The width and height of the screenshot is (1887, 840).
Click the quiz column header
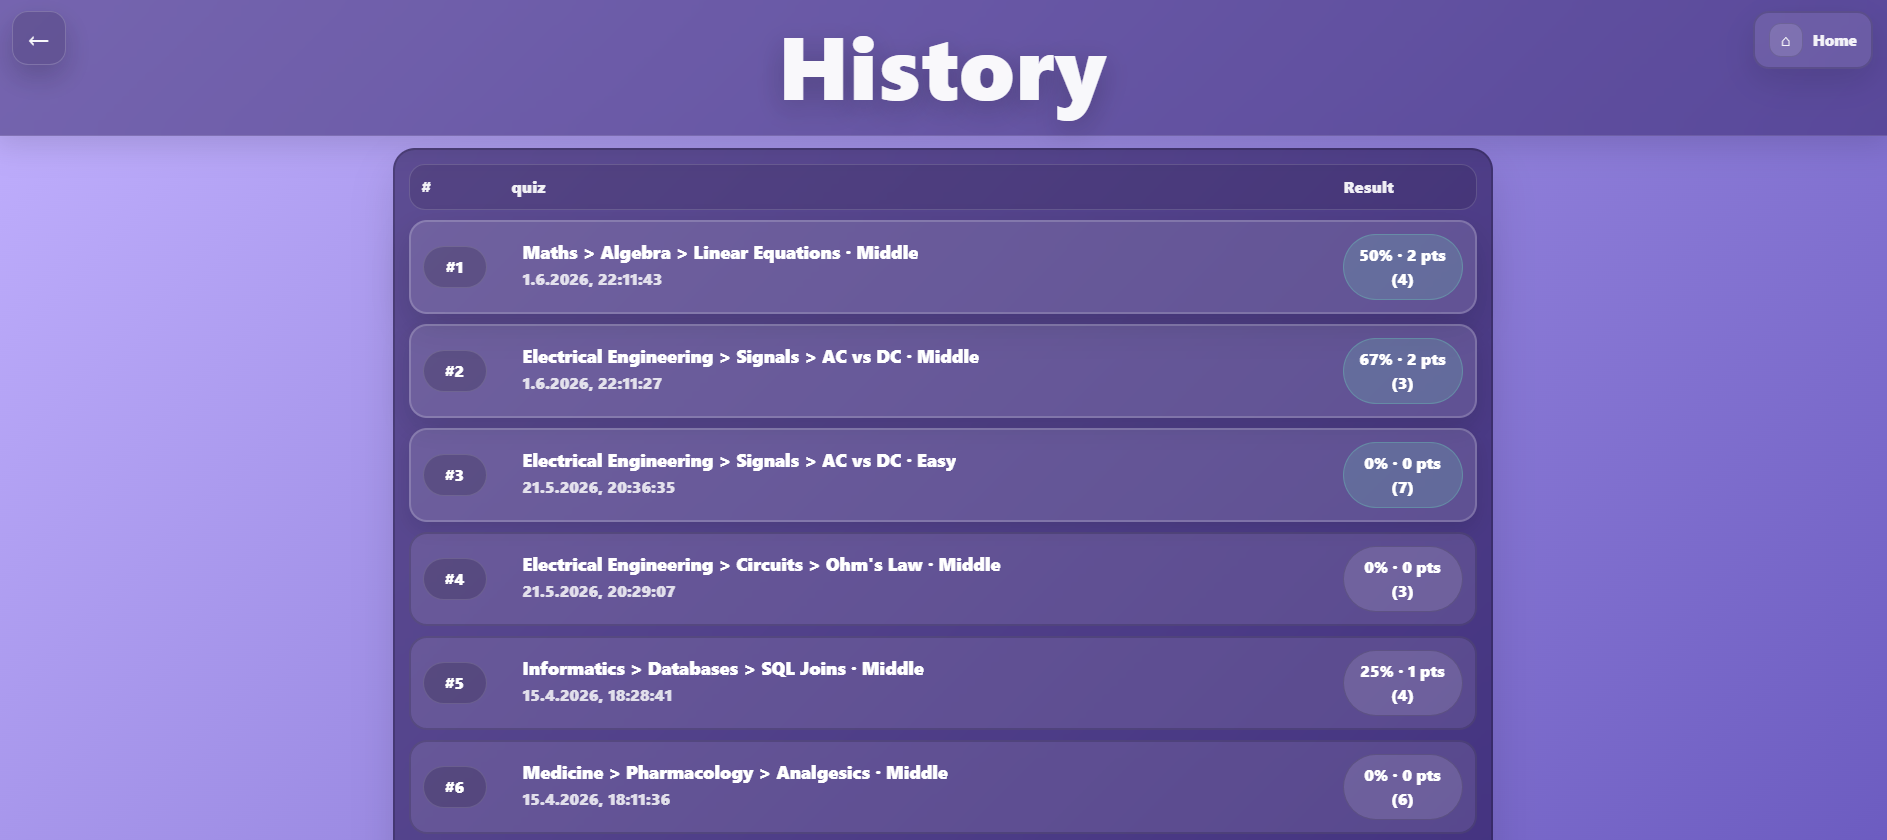point(528,188)
